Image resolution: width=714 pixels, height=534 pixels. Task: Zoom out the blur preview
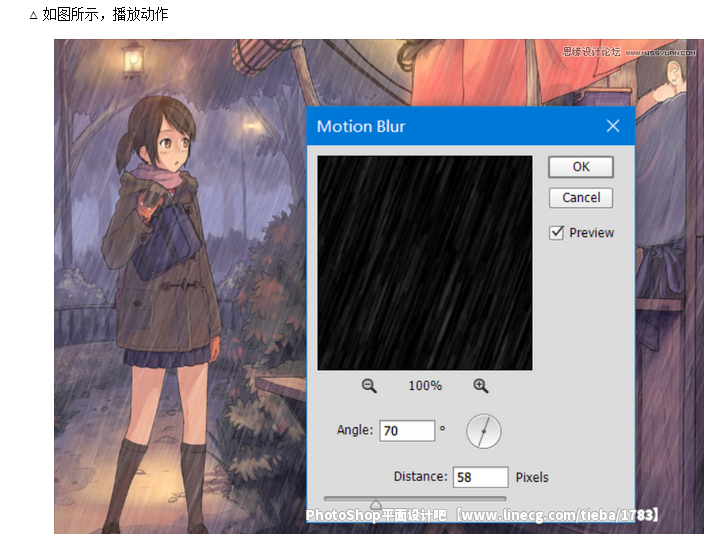tap(369, 386)
